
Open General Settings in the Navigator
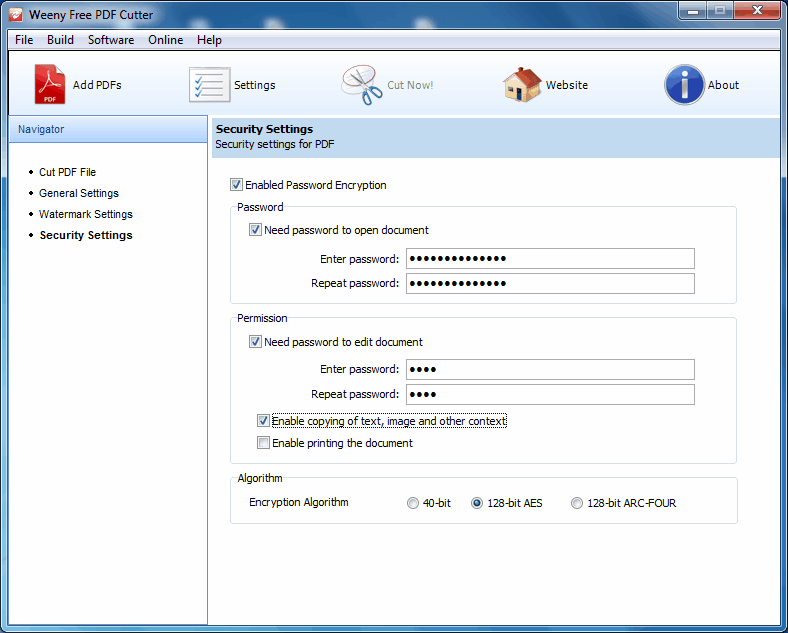[79, 193]
